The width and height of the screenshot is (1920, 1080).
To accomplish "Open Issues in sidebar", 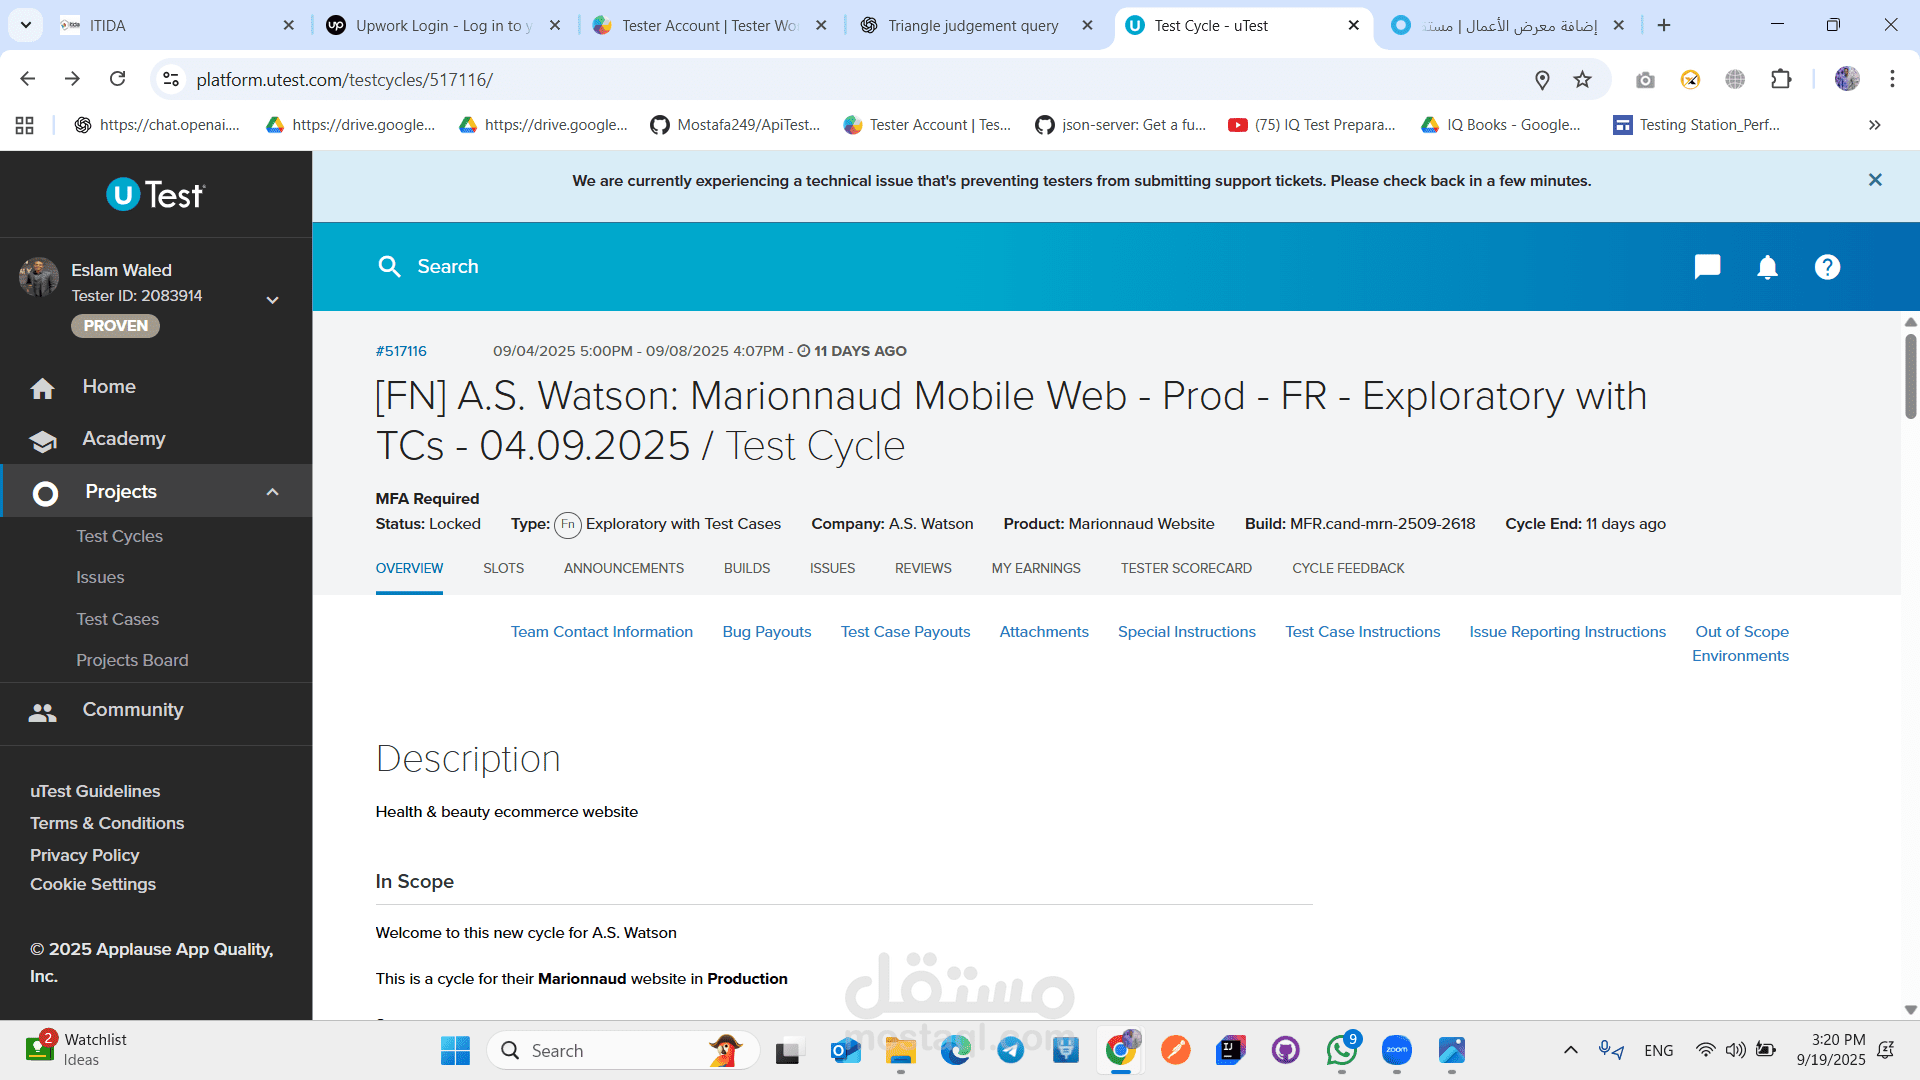I will click(100, 577).
